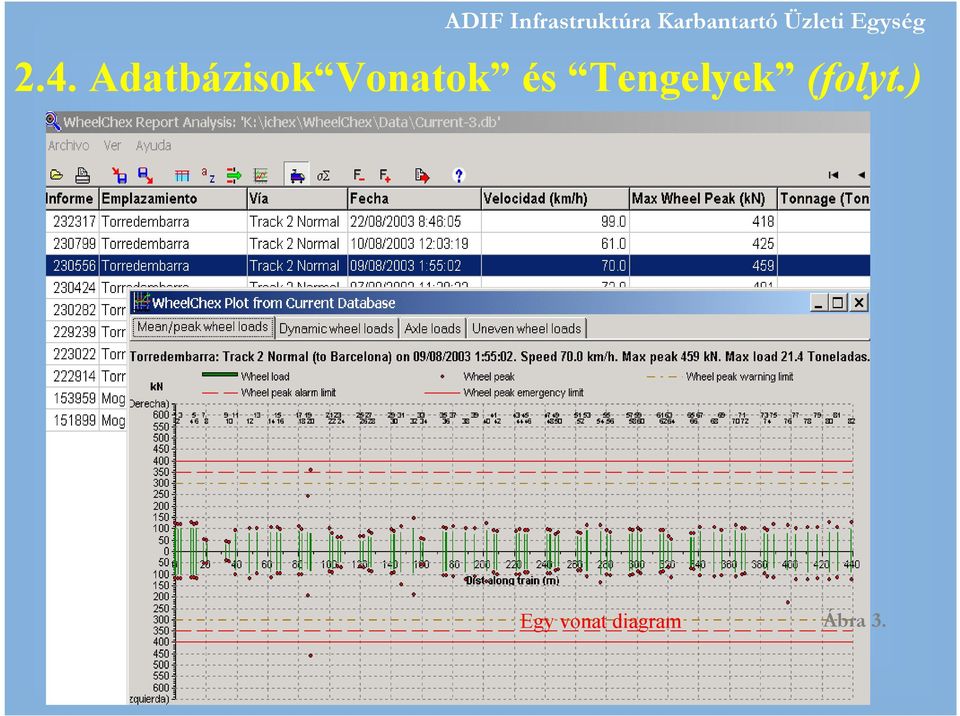Screen dimensions: 960x716
Task: Close the WheelChex Plot window
Action: coord(859,303)
